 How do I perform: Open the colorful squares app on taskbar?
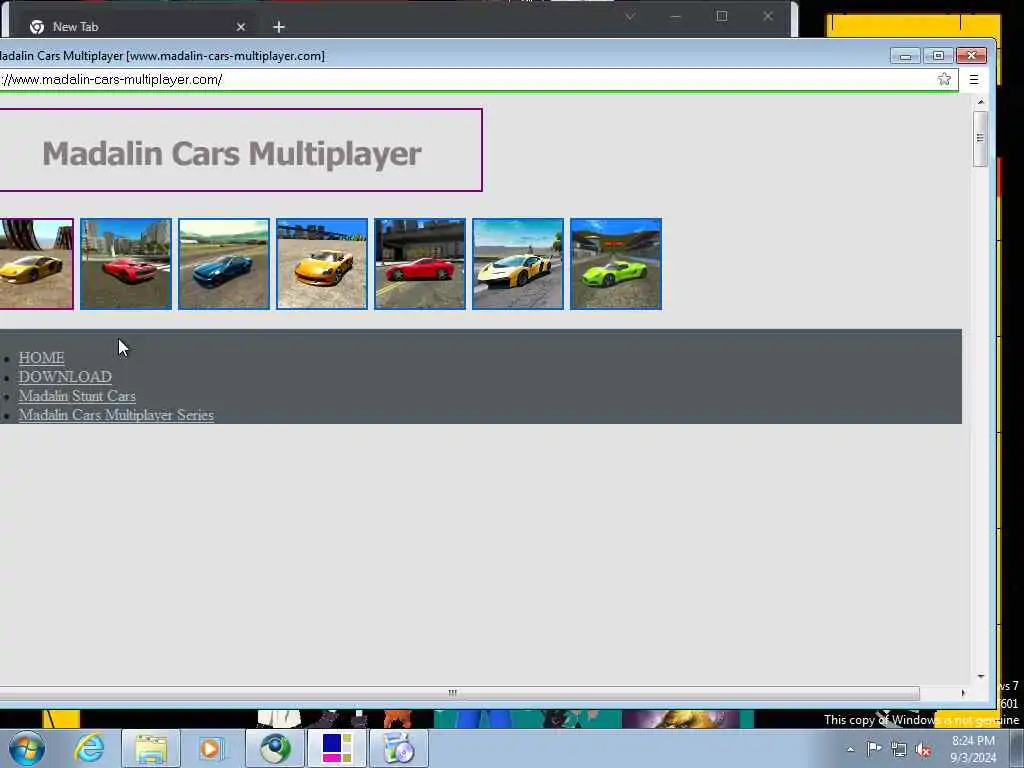point(336,748)
